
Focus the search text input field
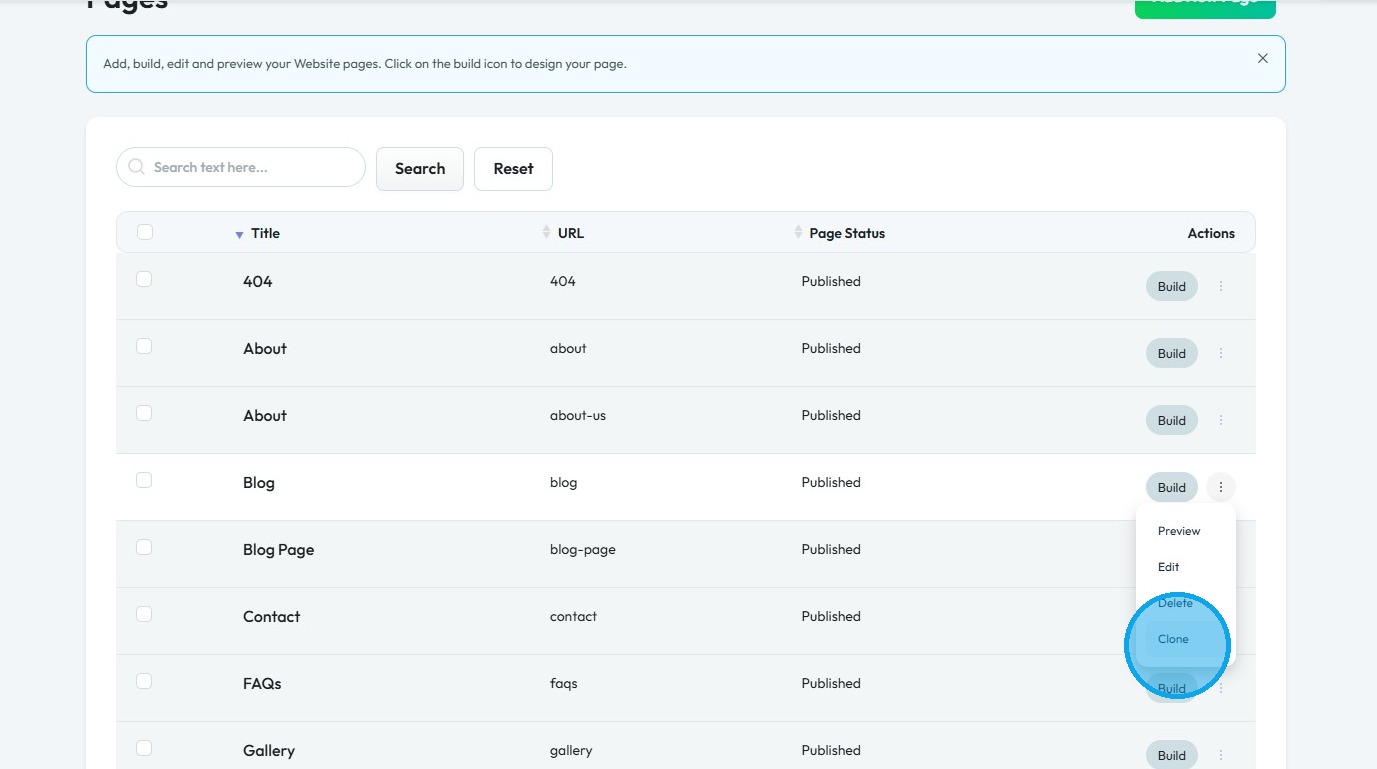coord(255,168)
